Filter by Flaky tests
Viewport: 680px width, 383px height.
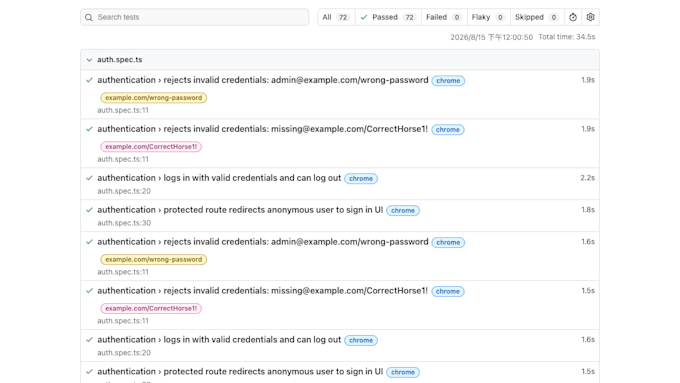(489, 17)
